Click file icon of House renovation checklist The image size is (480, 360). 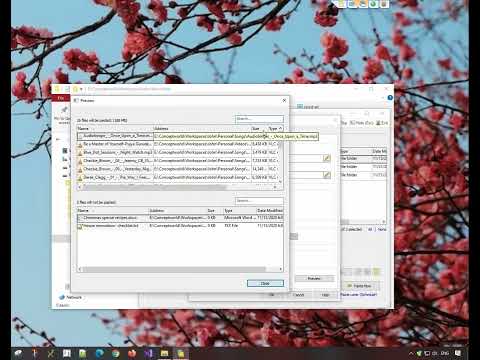80,226
